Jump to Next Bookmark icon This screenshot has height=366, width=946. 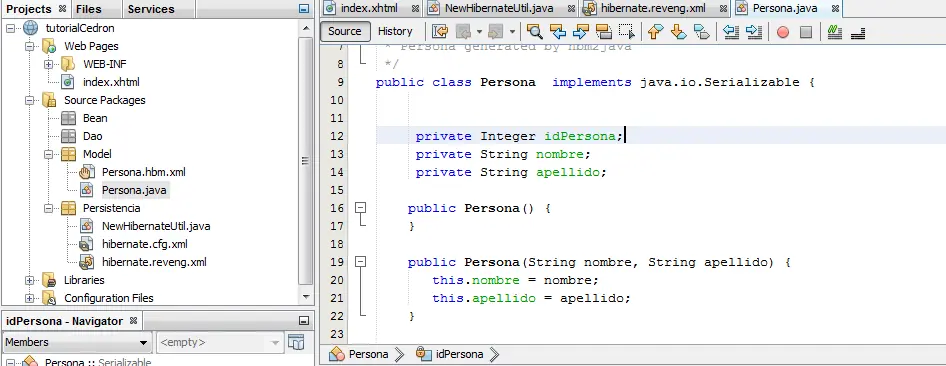[x=679, y=31]
